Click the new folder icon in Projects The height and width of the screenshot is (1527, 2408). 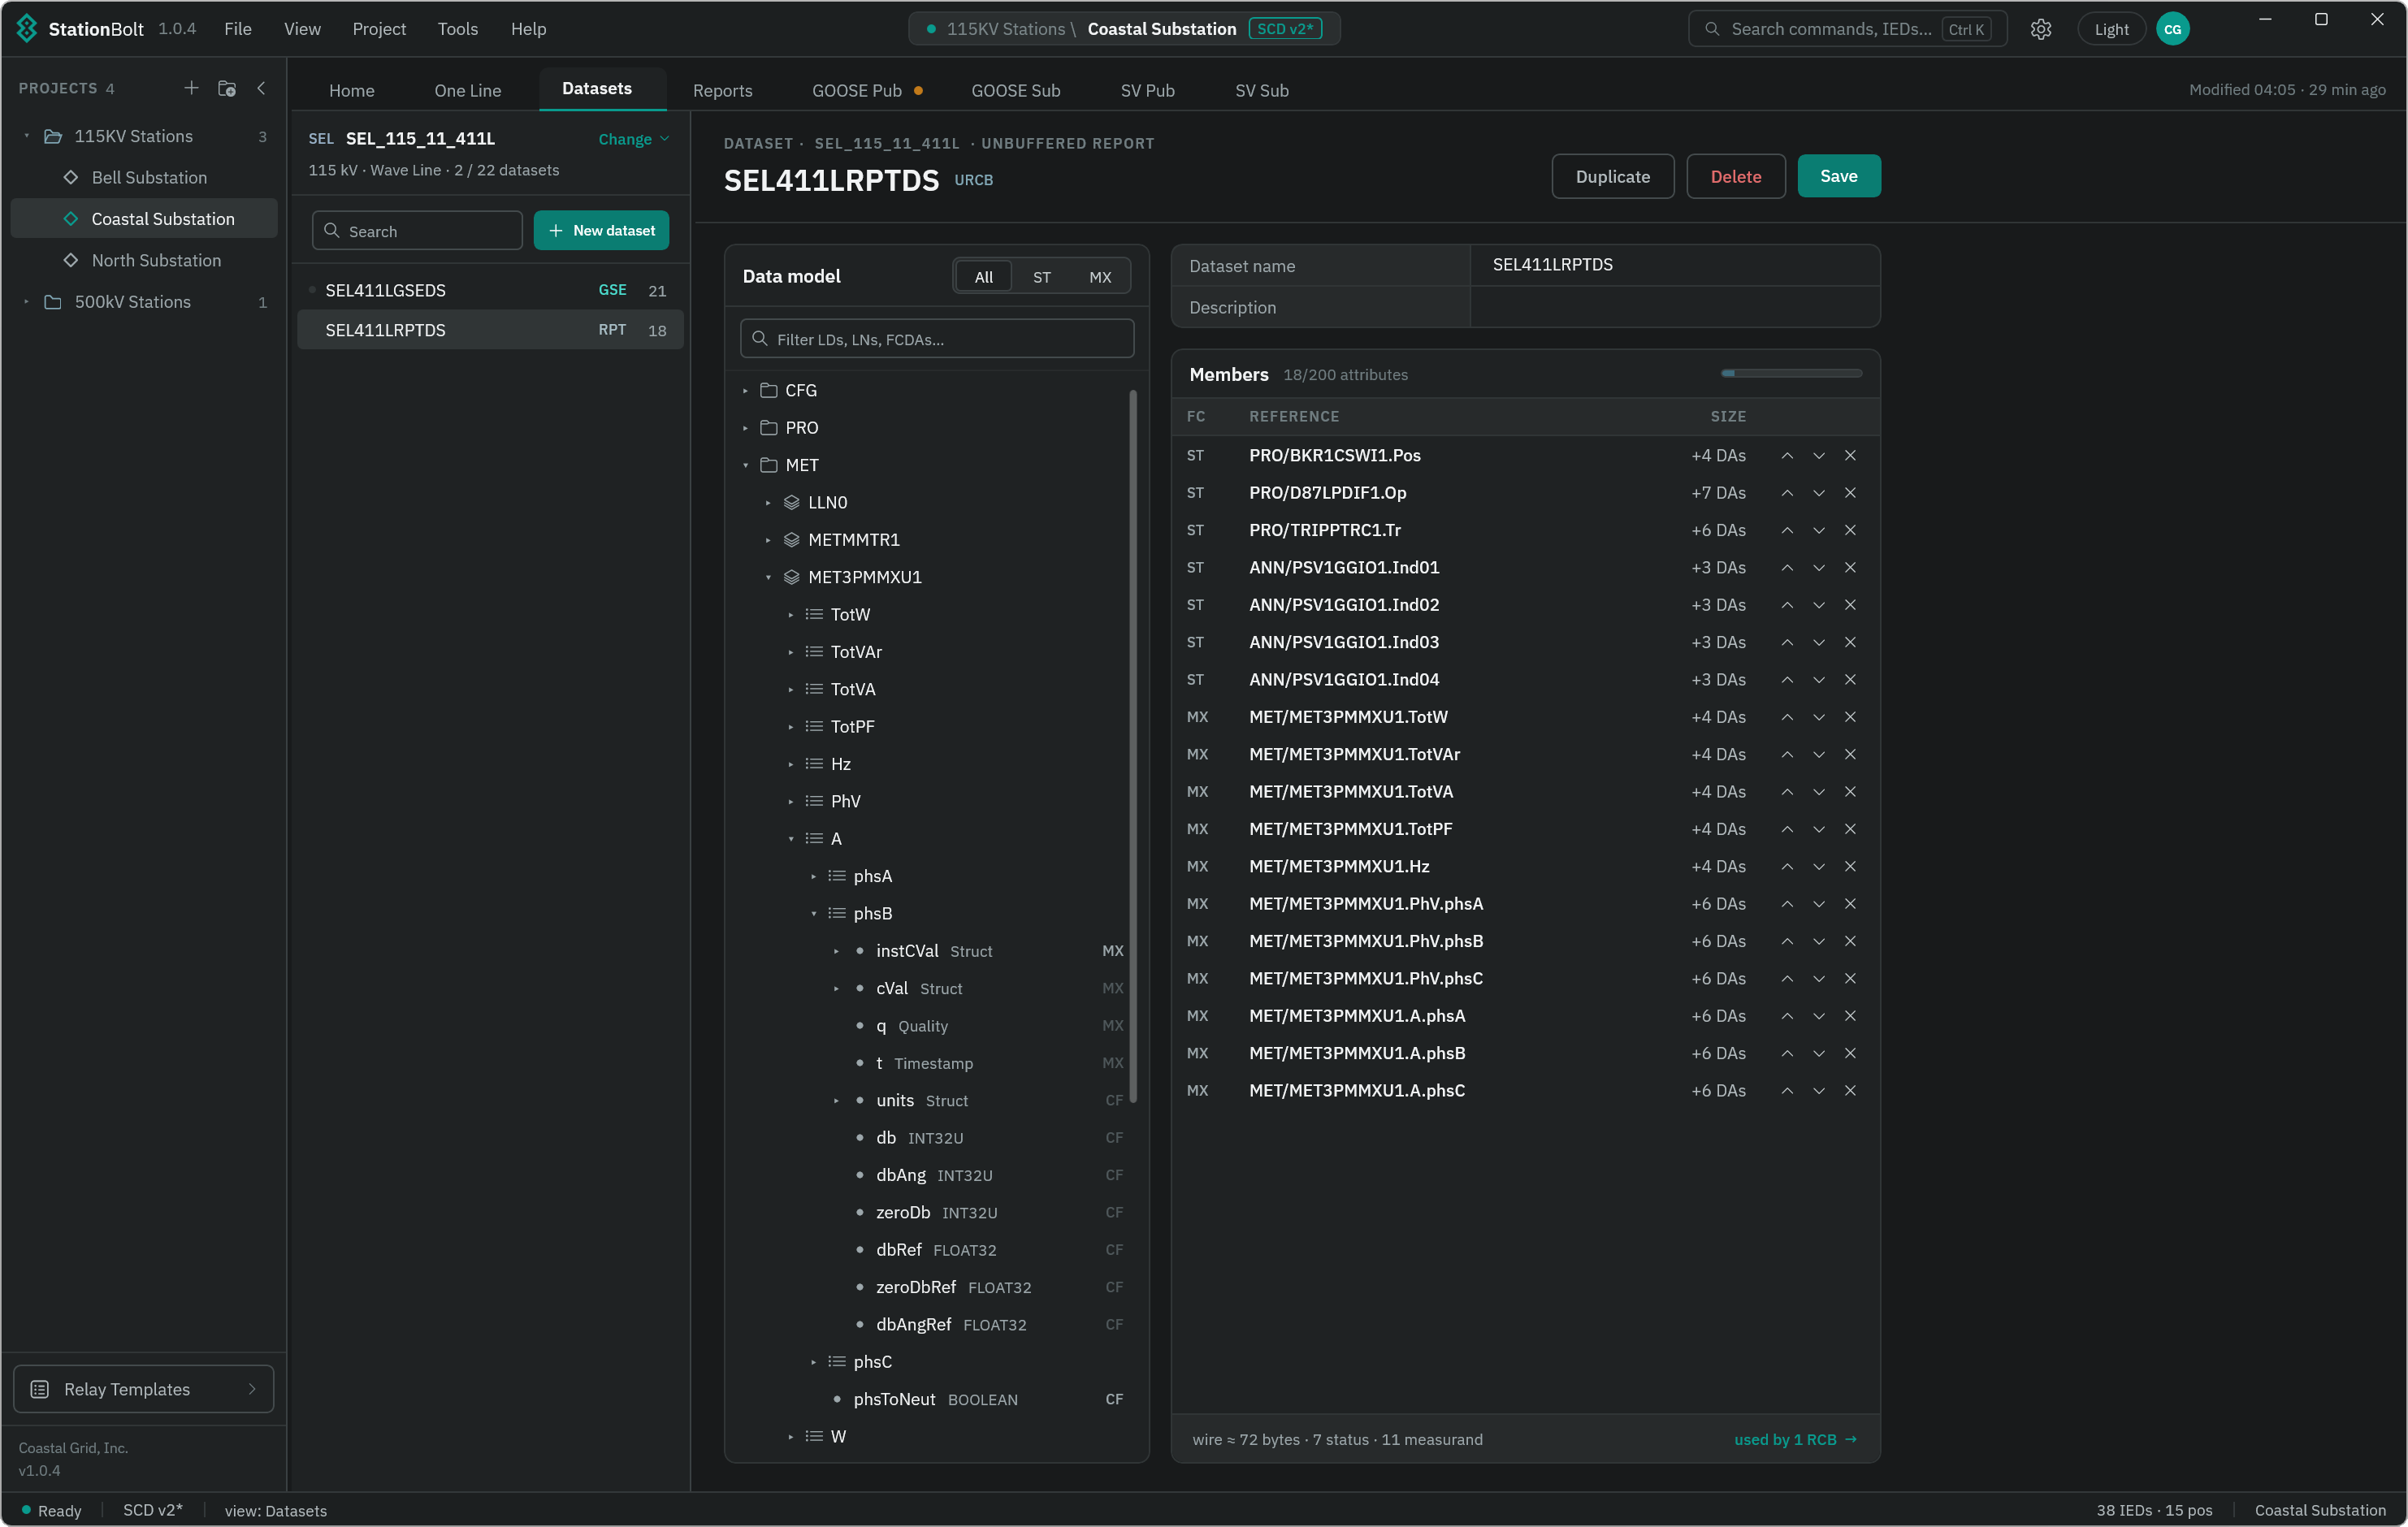coord(227,88)
